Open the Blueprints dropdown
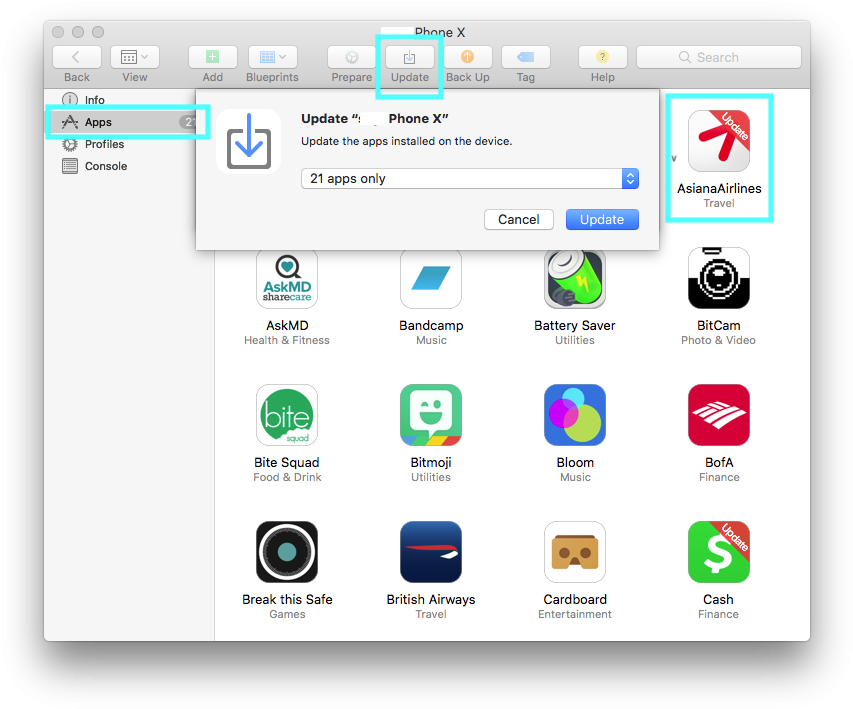 [273, 57]
